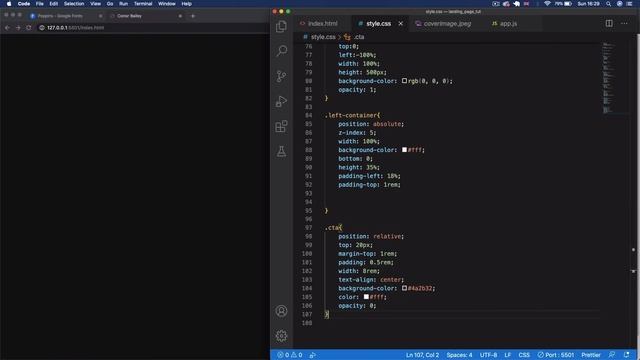Click the no-ports-forwarded status bar icon
The height and width of the screenshot is (360, 640).
click(313, 355)
